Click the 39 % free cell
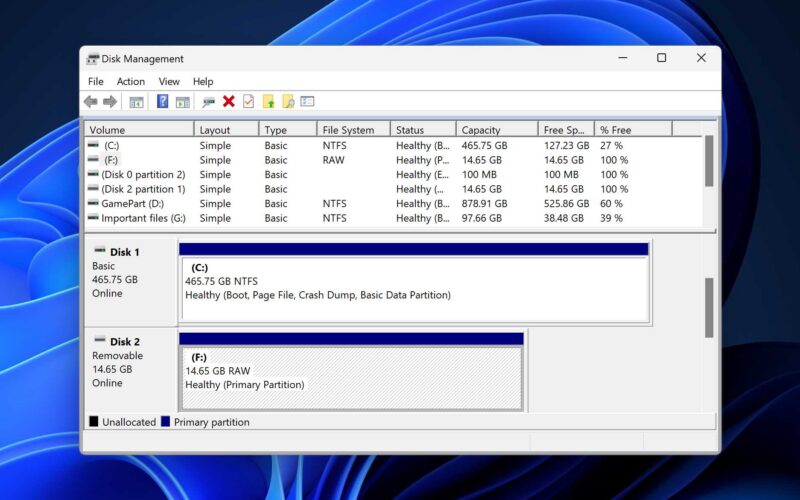 pyautogui.click(x=611, y=218)
